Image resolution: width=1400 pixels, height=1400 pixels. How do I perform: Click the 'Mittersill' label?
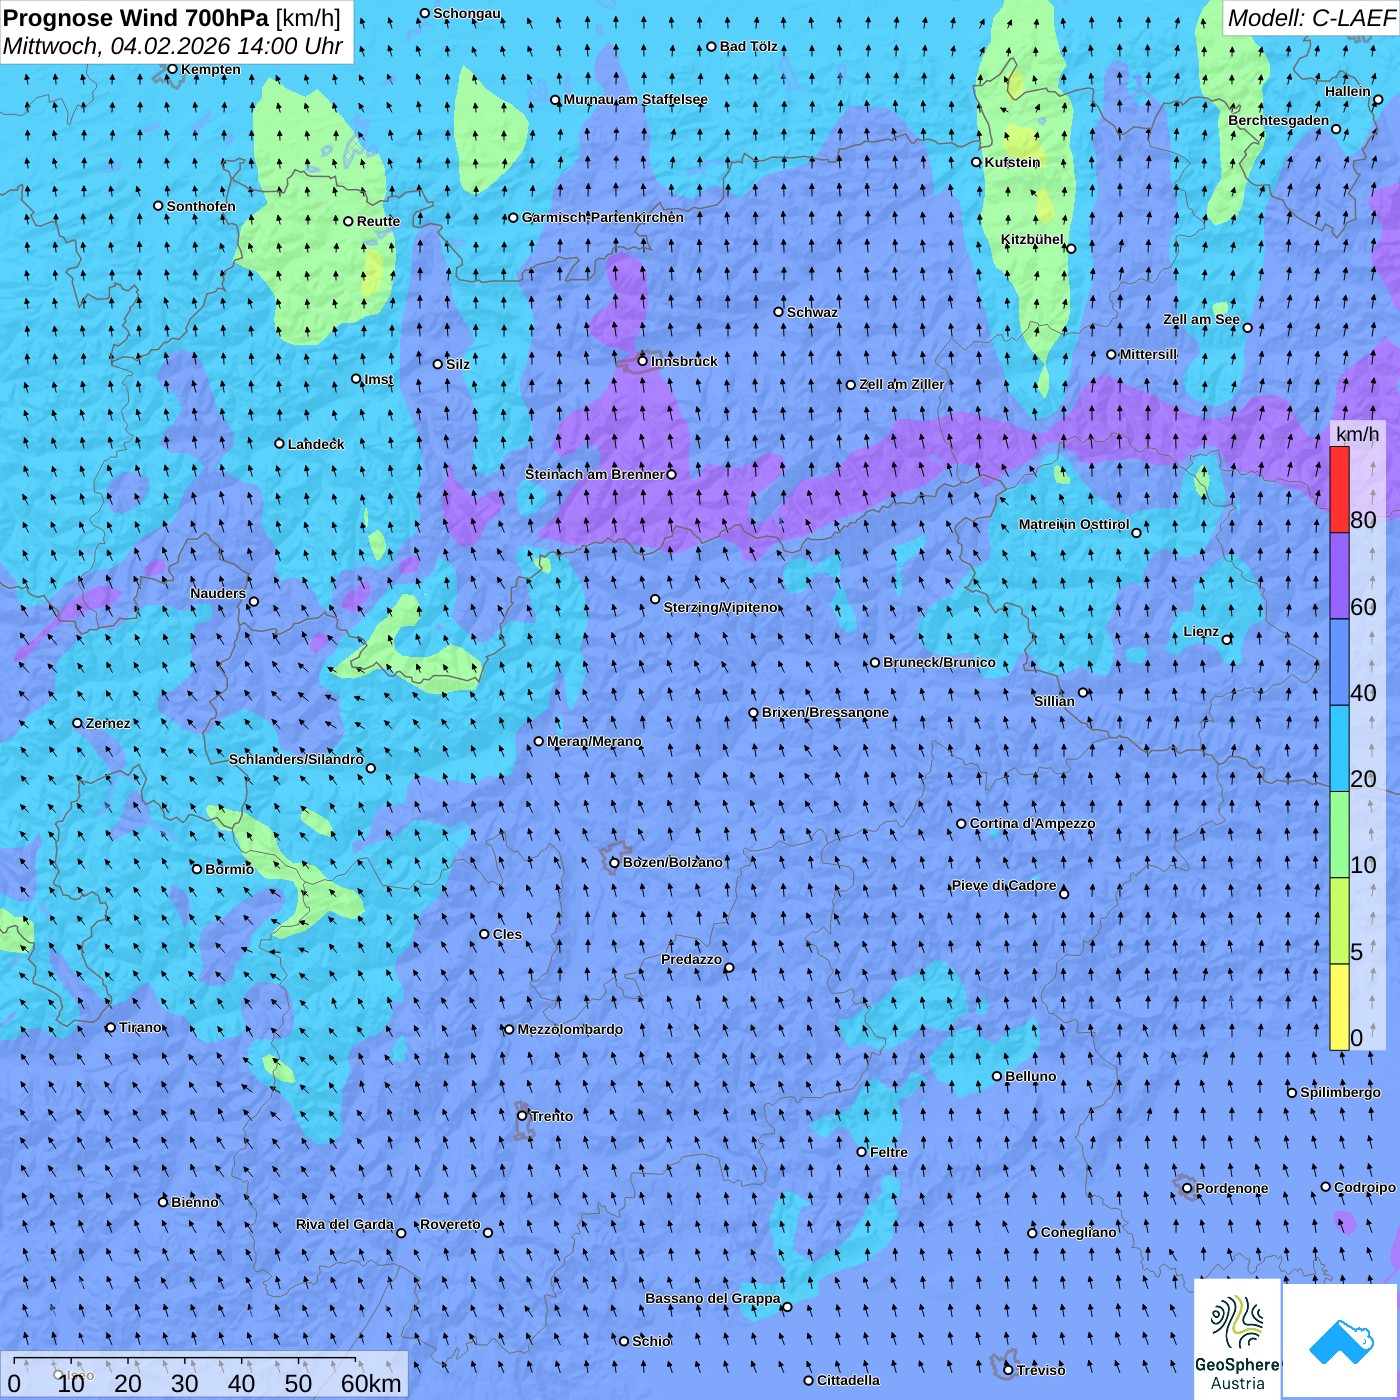(1149, 354)
